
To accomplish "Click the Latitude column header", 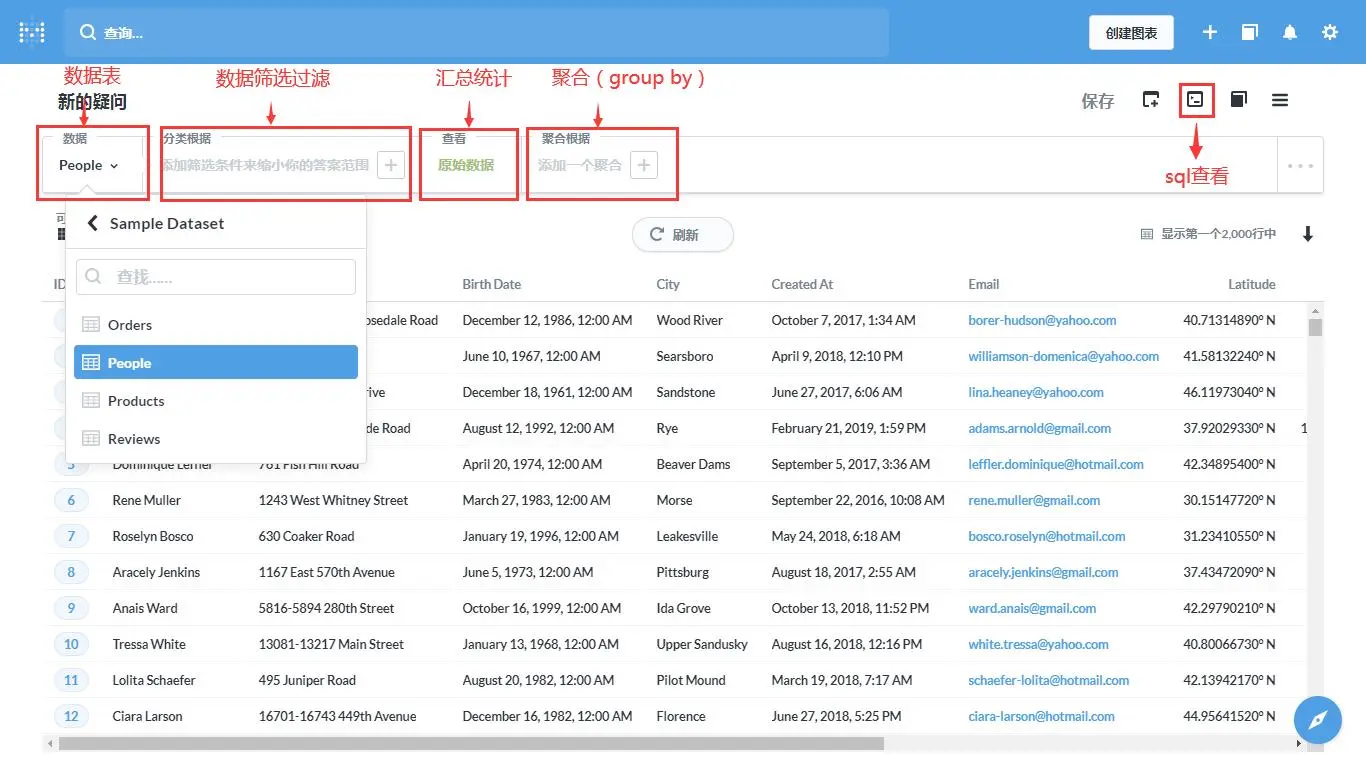I will pos(1252,284).
